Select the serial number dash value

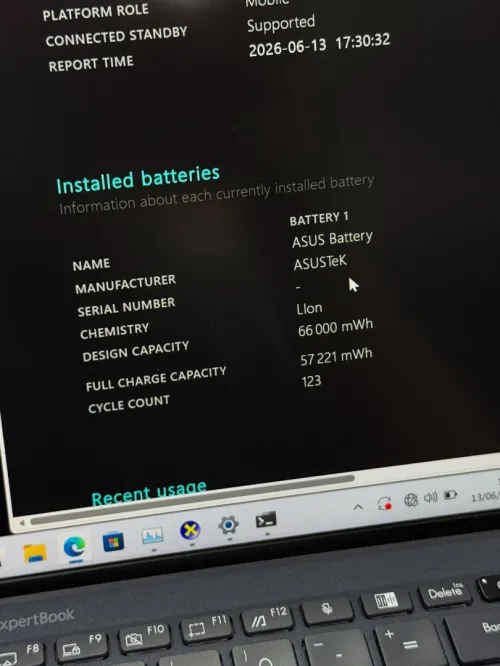298,288
